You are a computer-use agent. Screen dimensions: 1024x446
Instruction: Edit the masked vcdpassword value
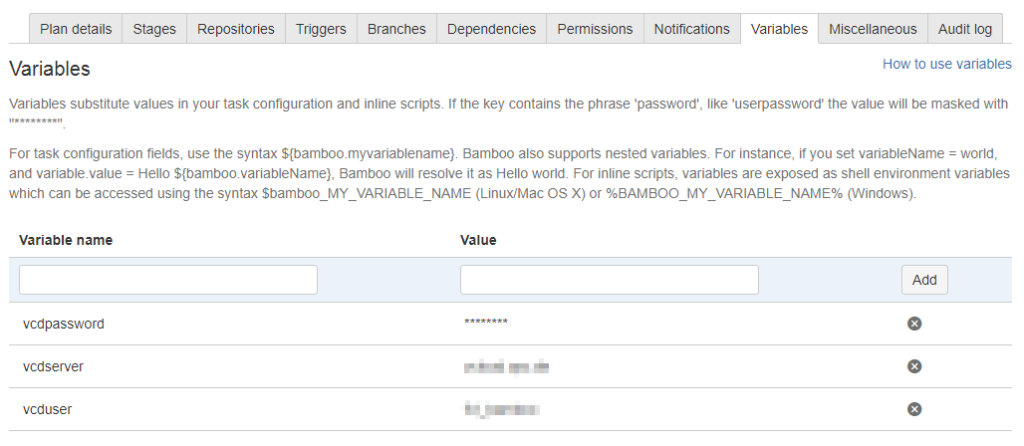pyautogui.click(x=486, y=323)
